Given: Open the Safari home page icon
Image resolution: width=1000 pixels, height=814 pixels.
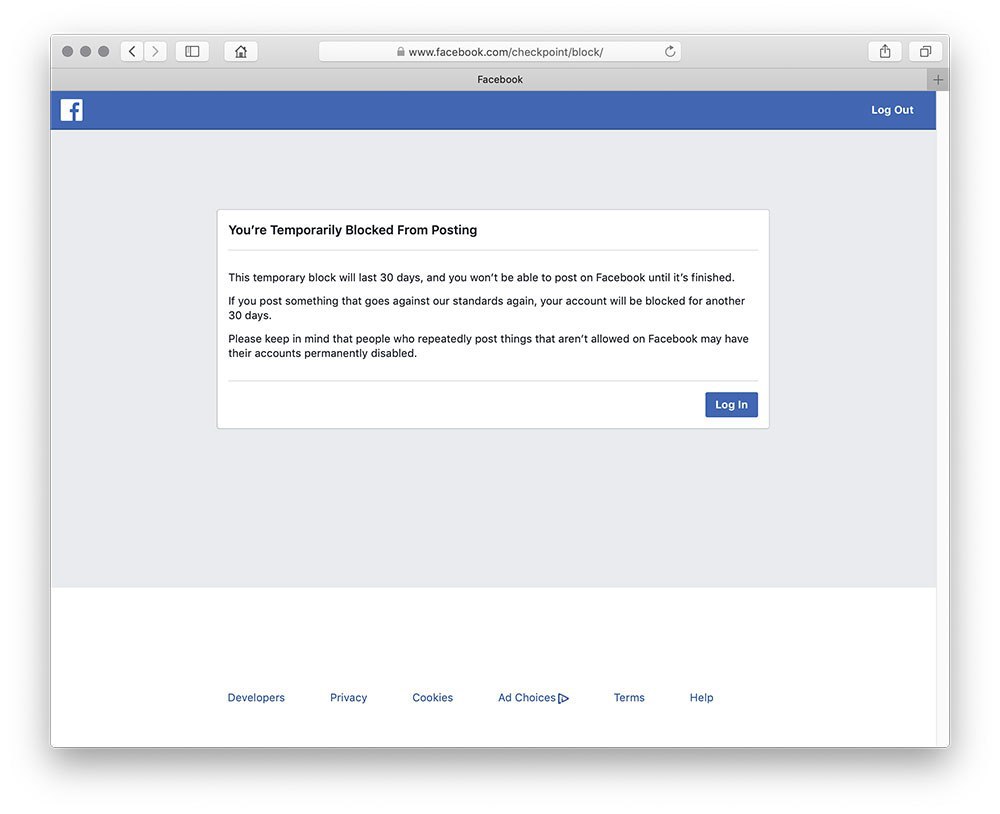Looking at the screenshot, I should [240, 52].
